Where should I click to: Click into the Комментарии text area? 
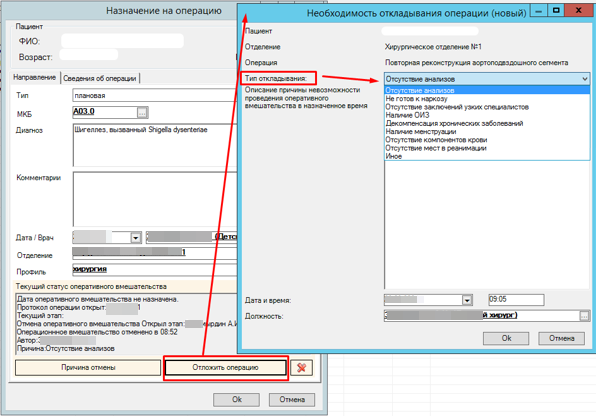[x=155, y=199]
